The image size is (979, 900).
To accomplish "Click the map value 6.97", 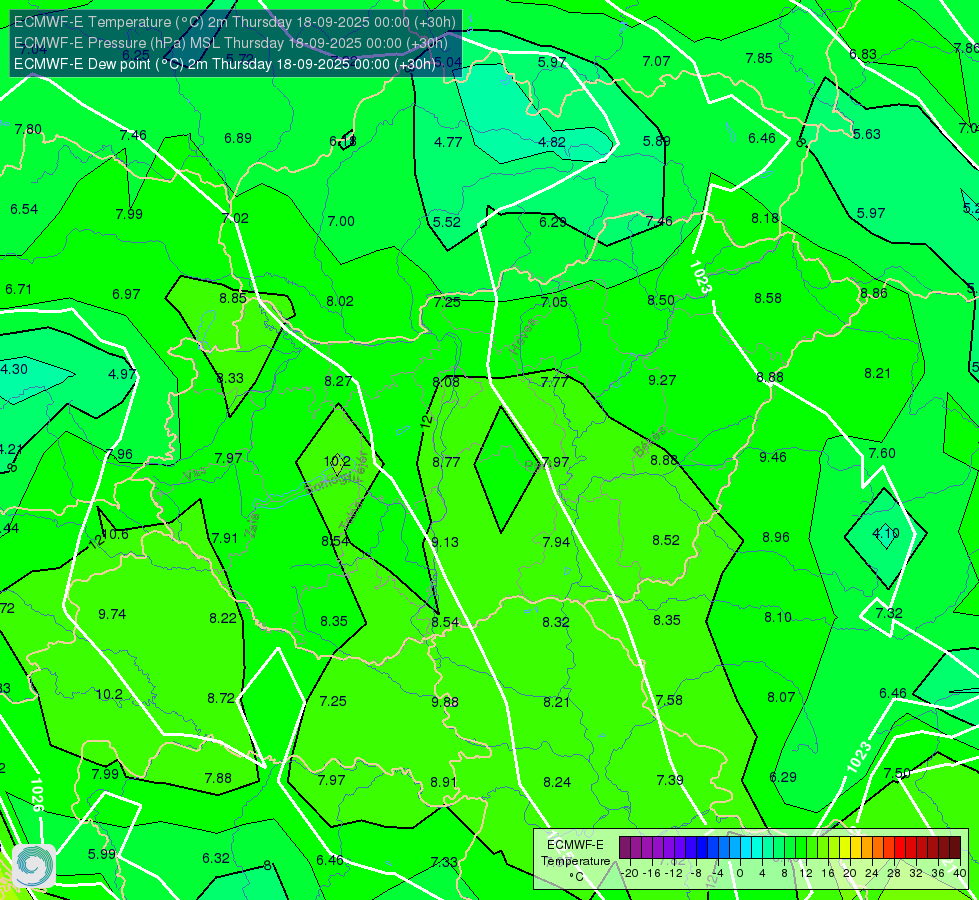I will coord(126,294).
